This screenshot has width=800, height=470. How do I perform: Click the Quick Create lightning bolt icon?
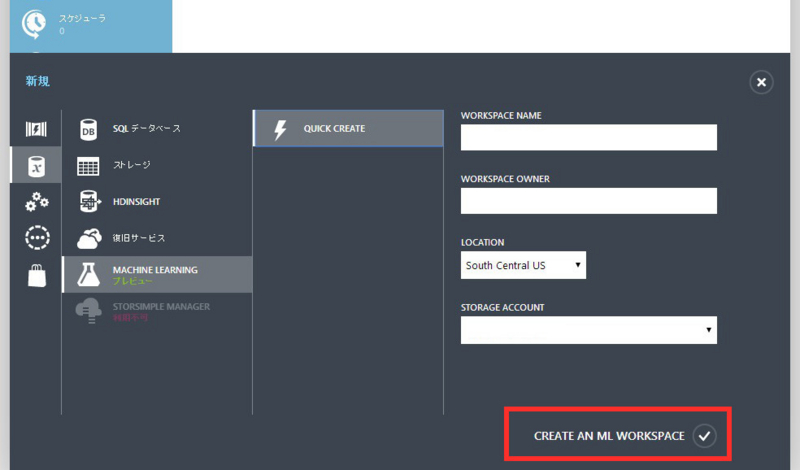[280, 130]
